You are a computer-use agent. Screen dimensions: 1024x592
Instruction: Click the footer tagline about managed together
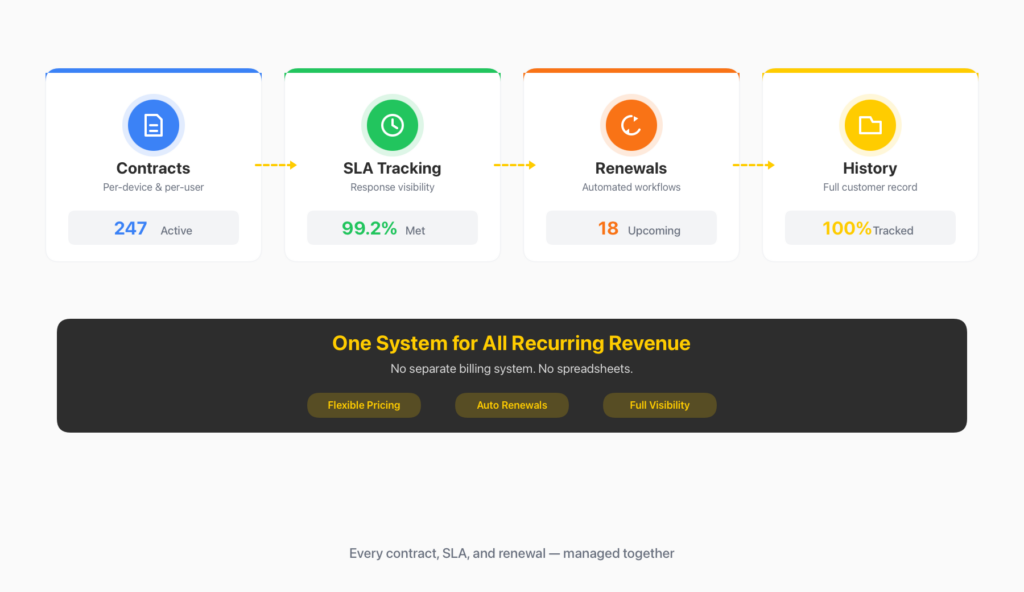coord(511,553)
